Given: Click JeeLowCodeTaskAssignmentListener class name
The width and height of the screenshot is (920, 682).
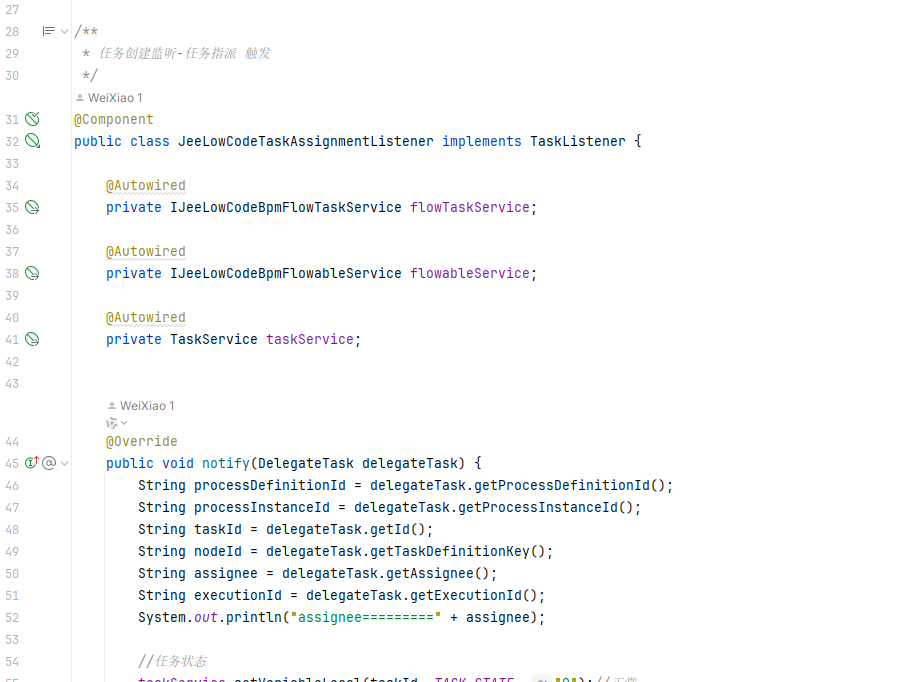Looking at the screenshot, I should (x=305, y=141).
